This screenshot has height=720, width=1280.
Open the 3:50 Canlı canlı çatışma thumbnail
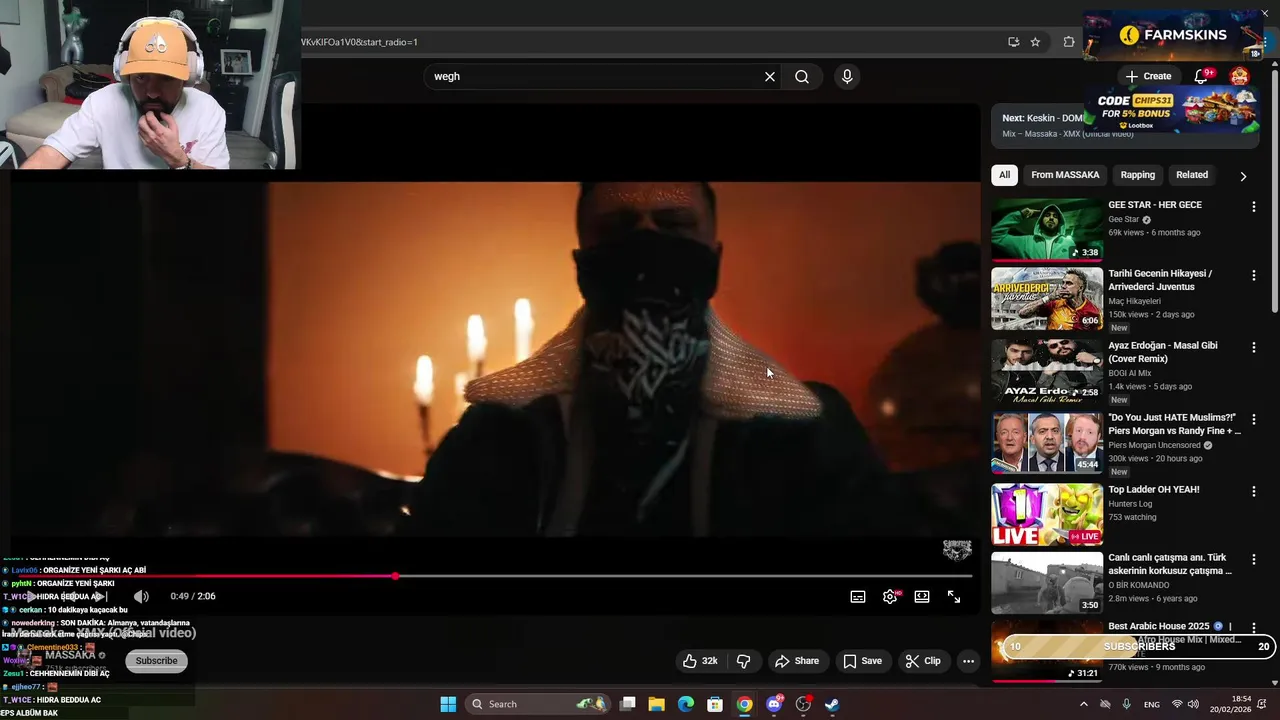(1047, 582)
